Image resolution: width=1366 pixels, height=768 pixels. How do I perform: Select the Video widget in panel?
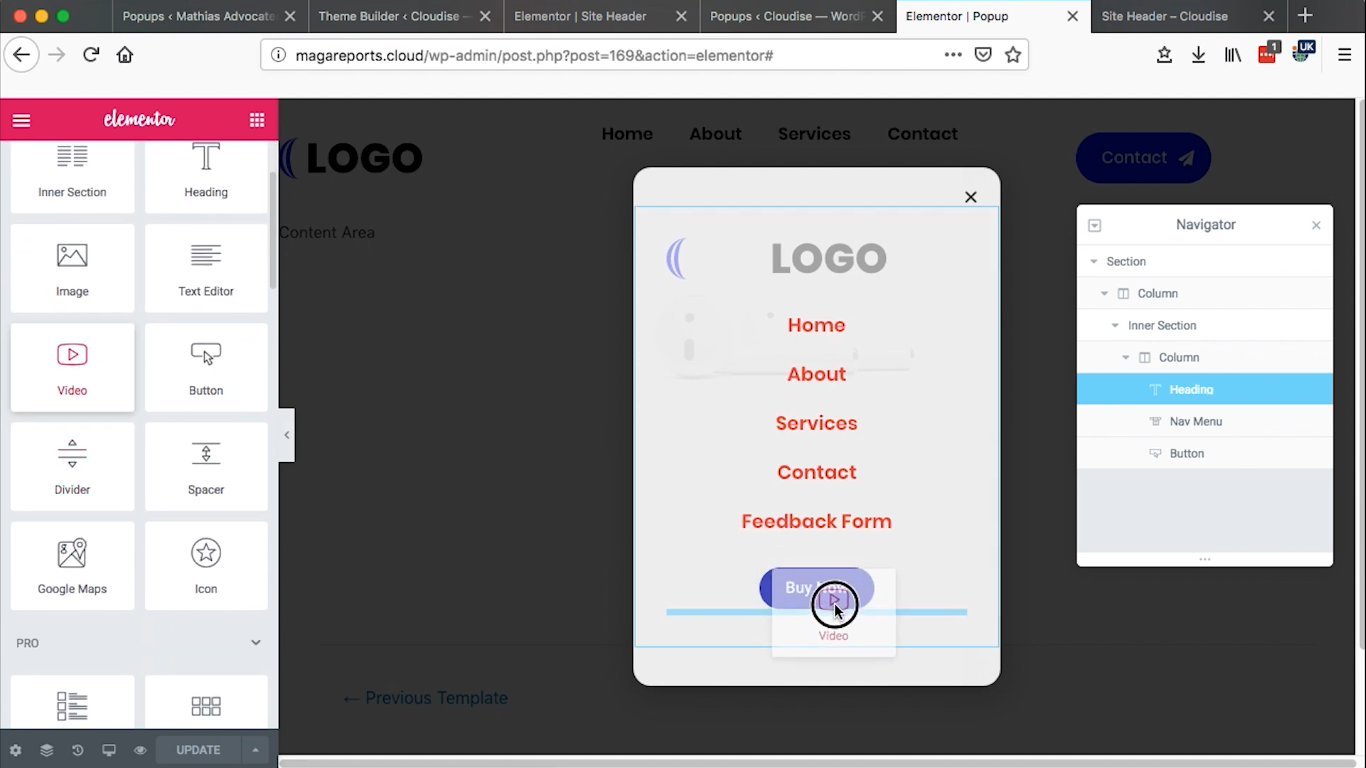[x=72, y=367]
